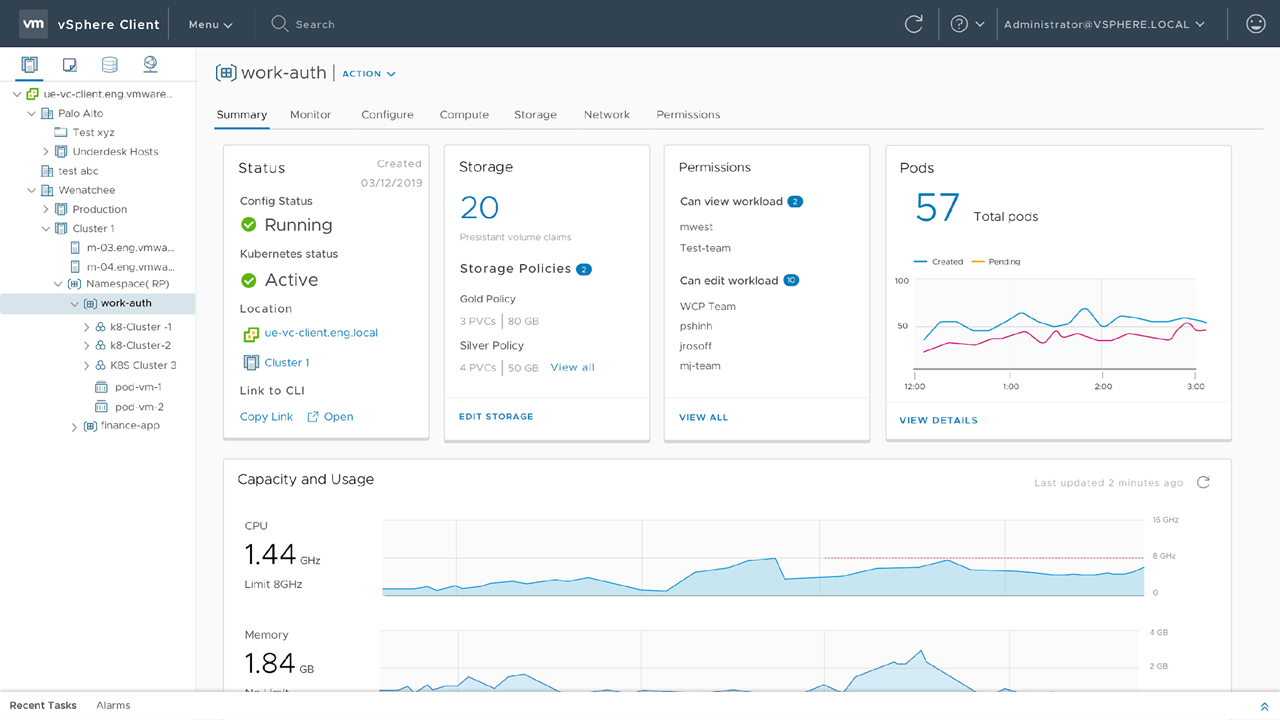
Task: Open the Recent Tasks panel at the bottom
Action: [x=43, y=705]
